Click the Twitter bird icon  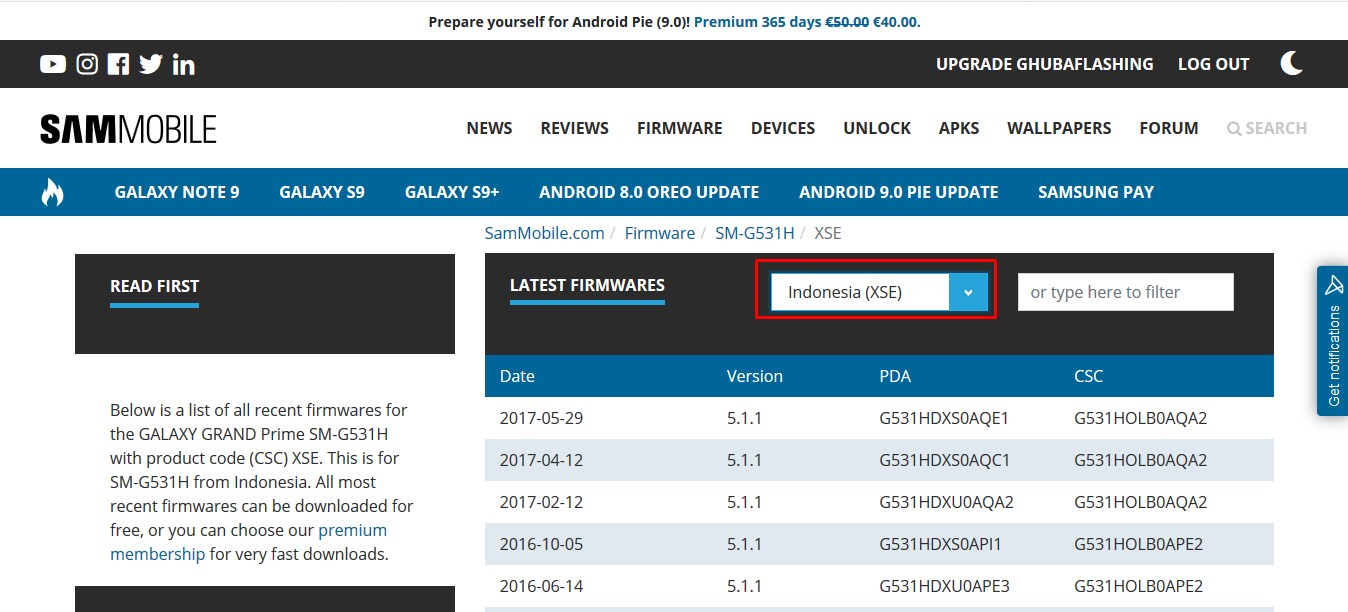150,63
